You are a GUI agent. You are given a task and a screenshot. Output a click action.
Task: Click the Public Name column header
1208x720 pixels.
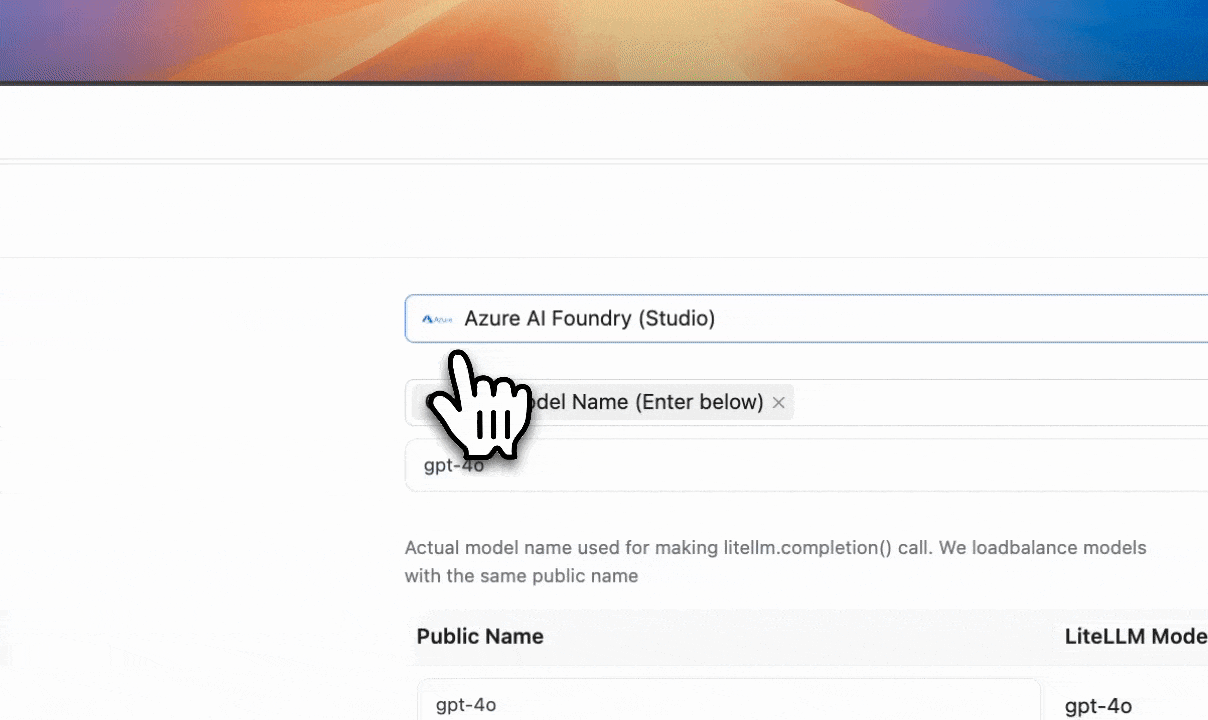[x=480, y=637]
